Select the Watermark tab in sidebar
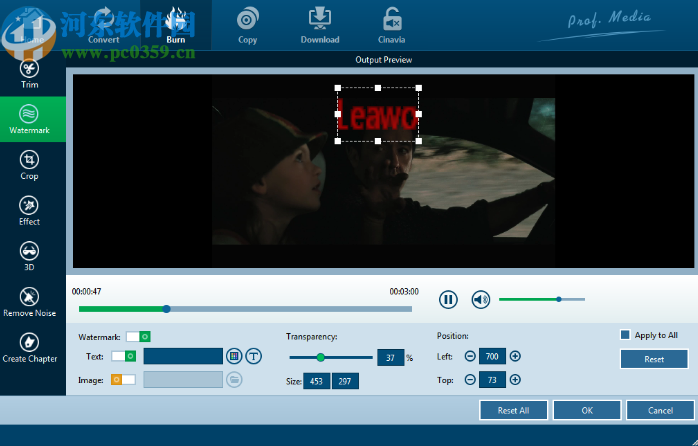Viewport: 698px width, 446px height. click(x=33, y=119)
